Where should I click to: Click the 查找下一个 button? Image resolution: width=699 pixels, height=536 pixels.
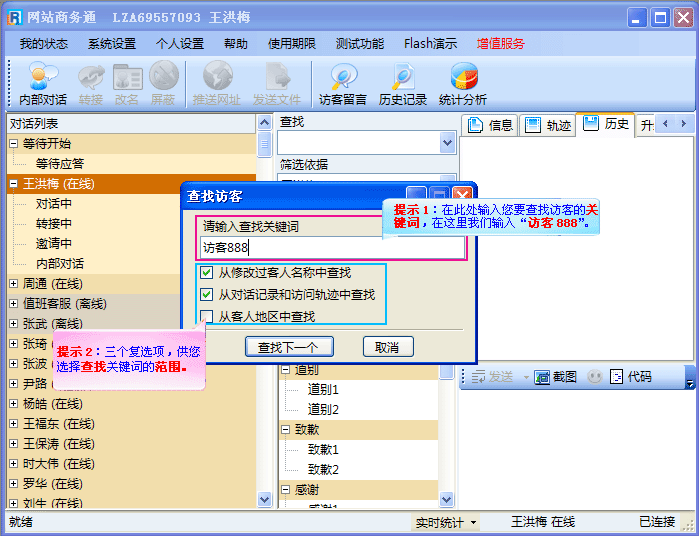[x=288, y=347]
